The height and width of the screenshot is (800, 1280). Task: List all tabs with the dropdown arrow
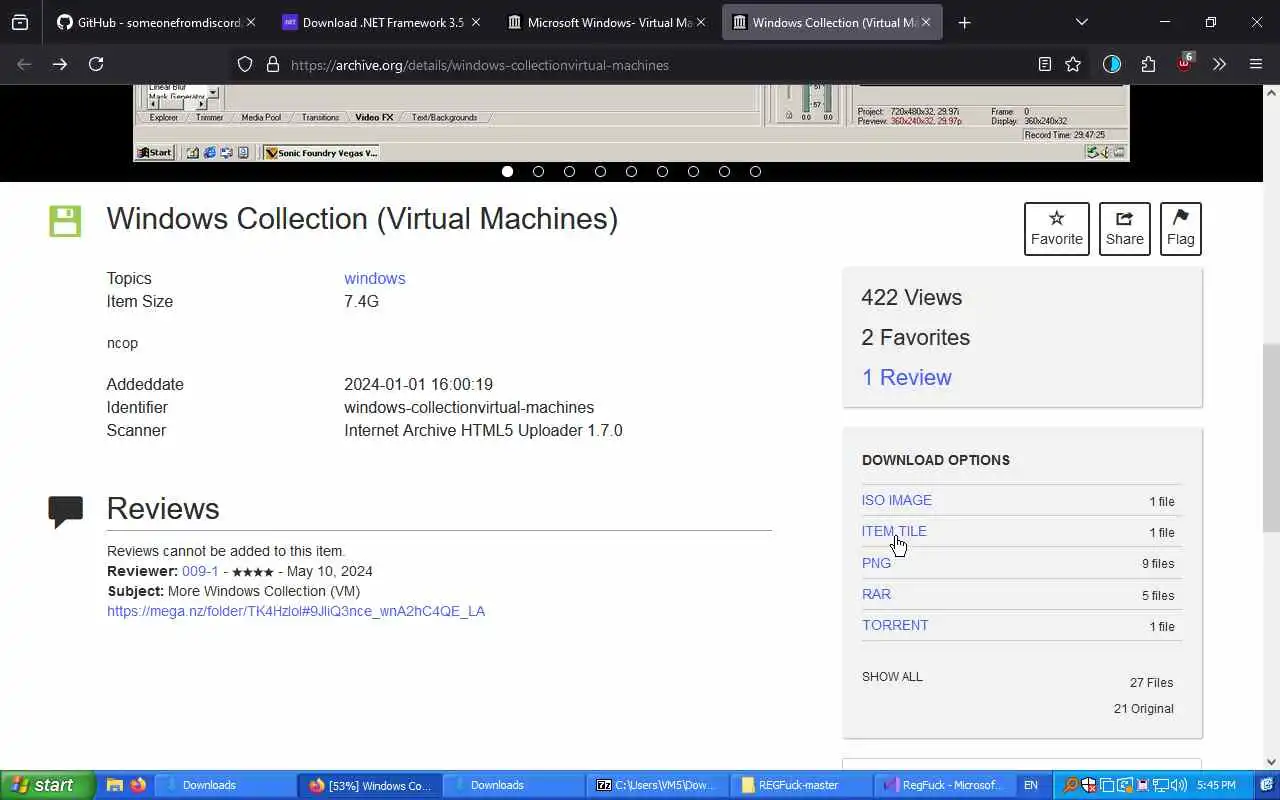tap(1081, 22)
